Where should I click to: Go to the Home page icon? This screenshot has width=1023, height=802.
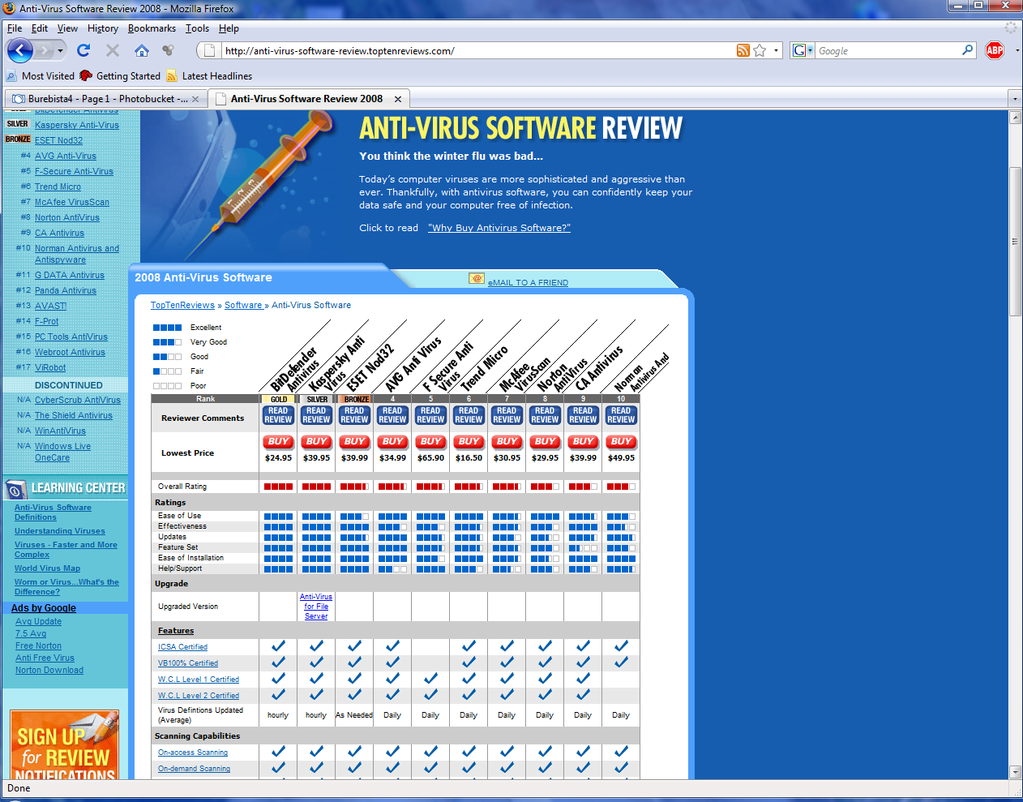(142, 50)
